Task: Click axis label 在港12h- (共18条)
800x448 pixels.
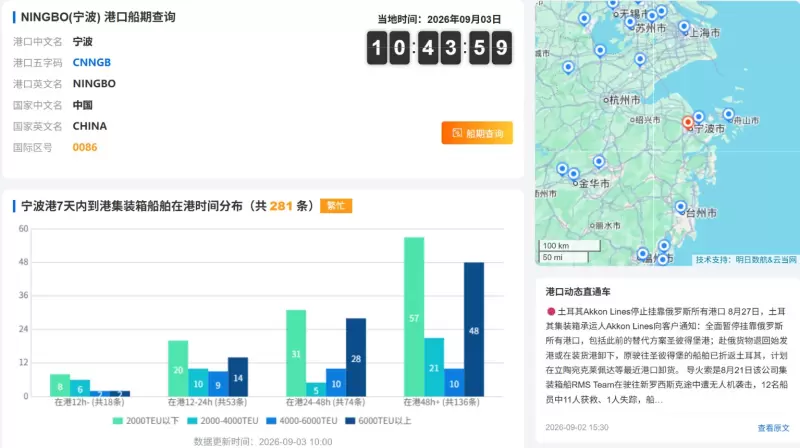Action: tap(89, 402)
